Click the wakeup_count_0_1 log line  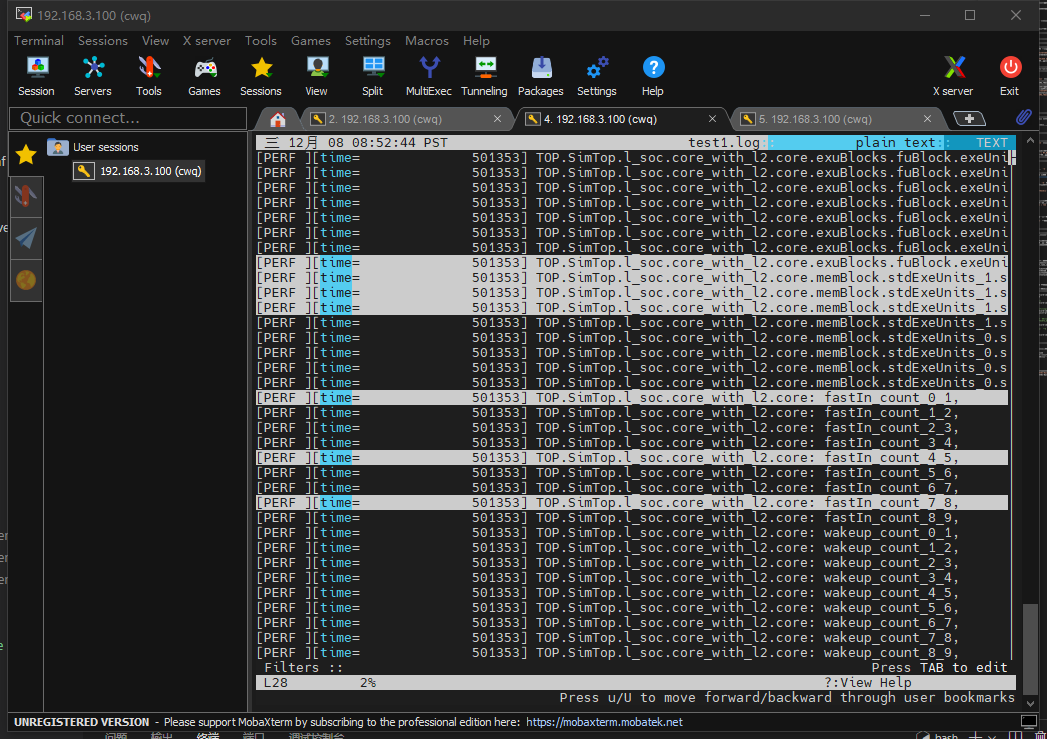[632, 533]
